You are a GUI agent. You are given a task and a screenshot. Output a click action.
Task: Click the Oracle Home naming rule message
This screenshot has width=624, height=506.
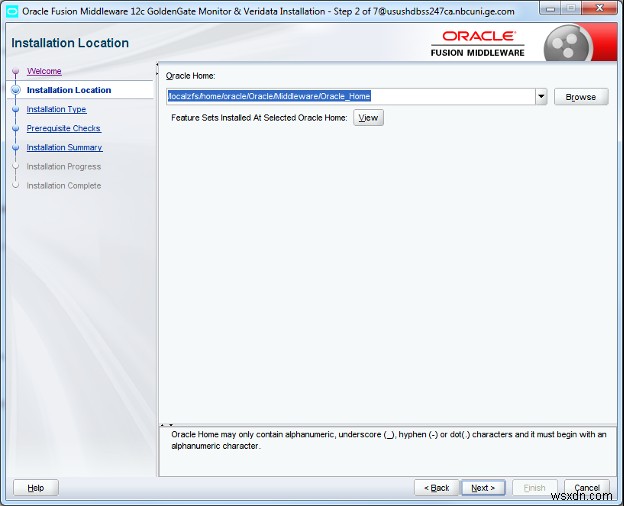388,440
